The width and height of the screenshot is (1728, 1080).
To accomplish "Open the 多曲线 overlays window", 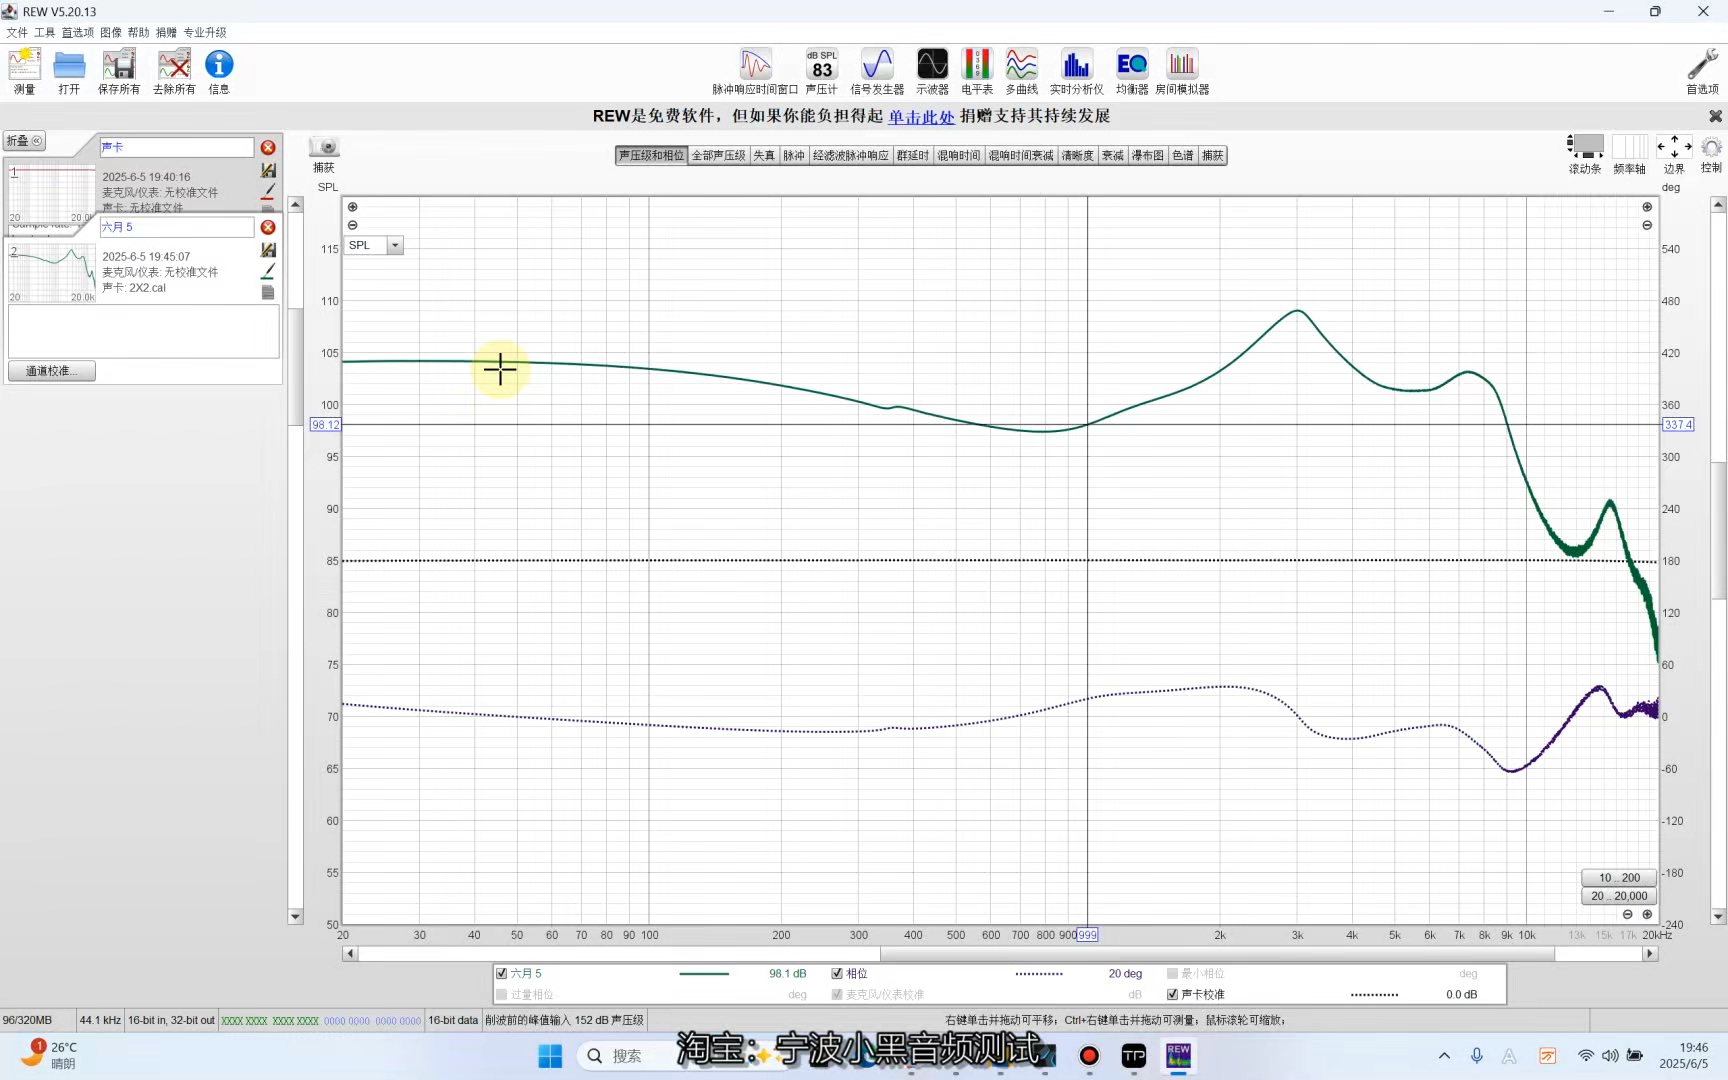I will [1022, 71].
